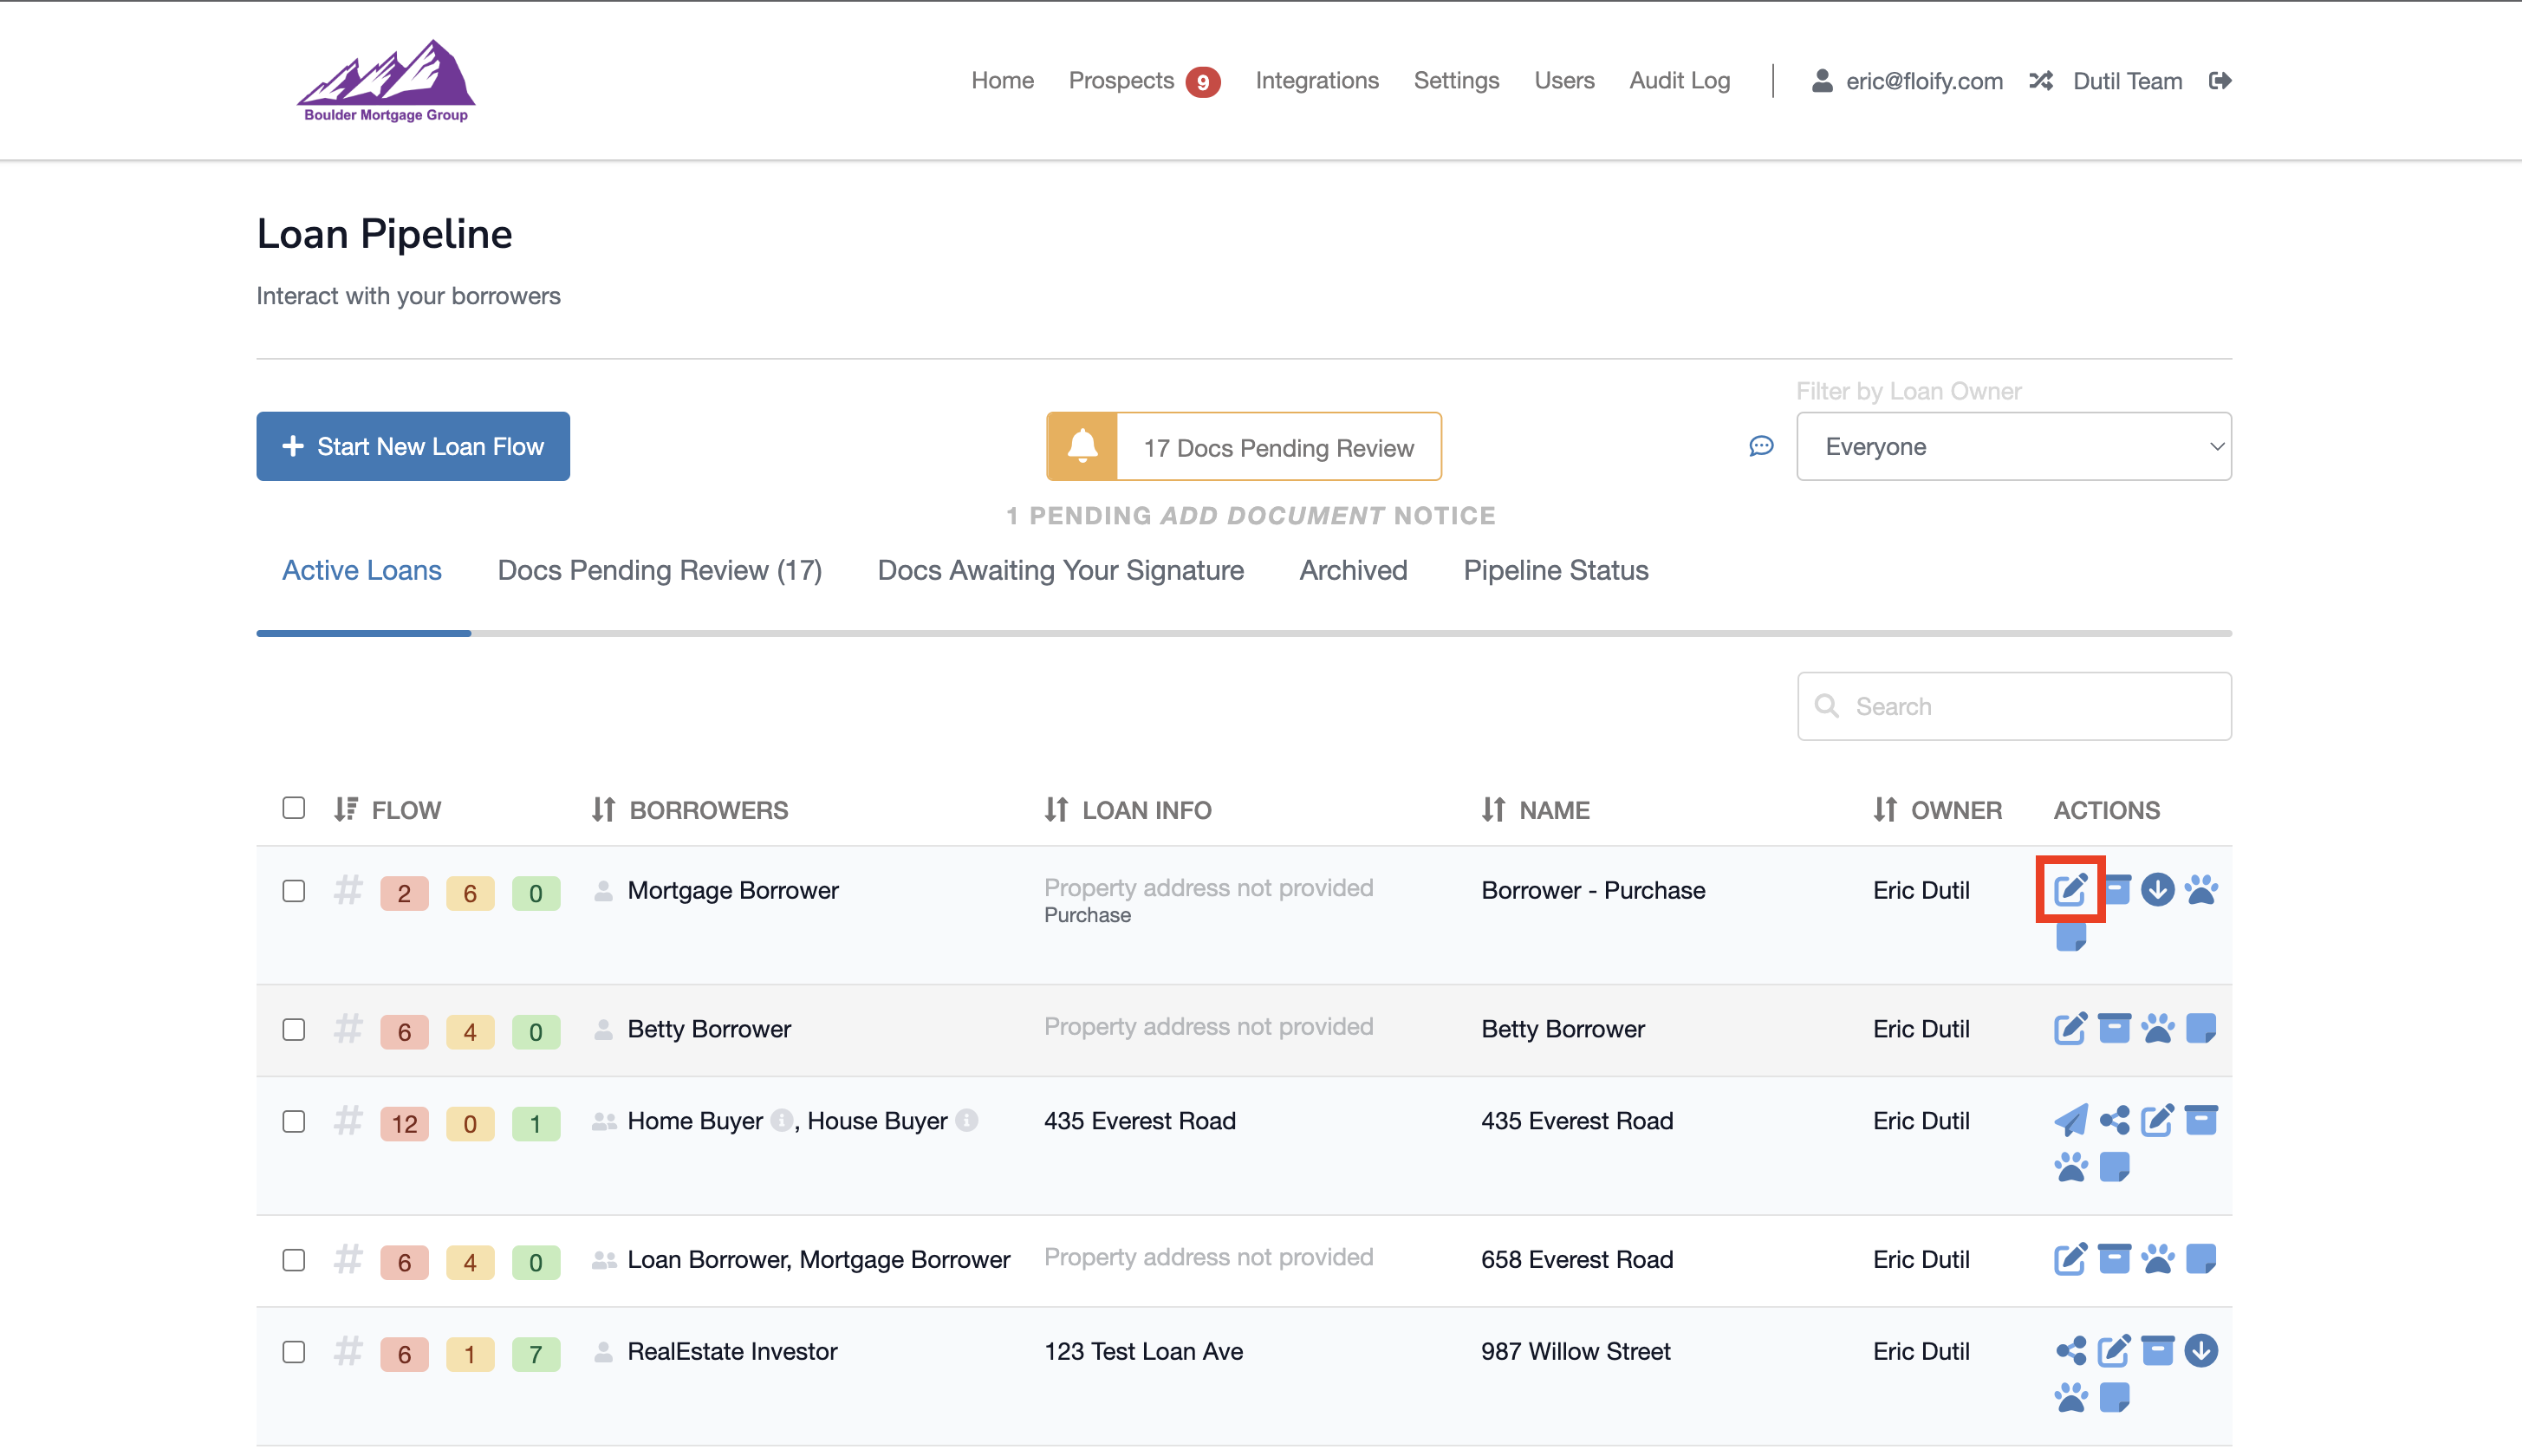The height and width of the screenshot is (1456, 2522).
Task: Open the Filter by Loan Owner dropdown
Action: [2014, 446]
